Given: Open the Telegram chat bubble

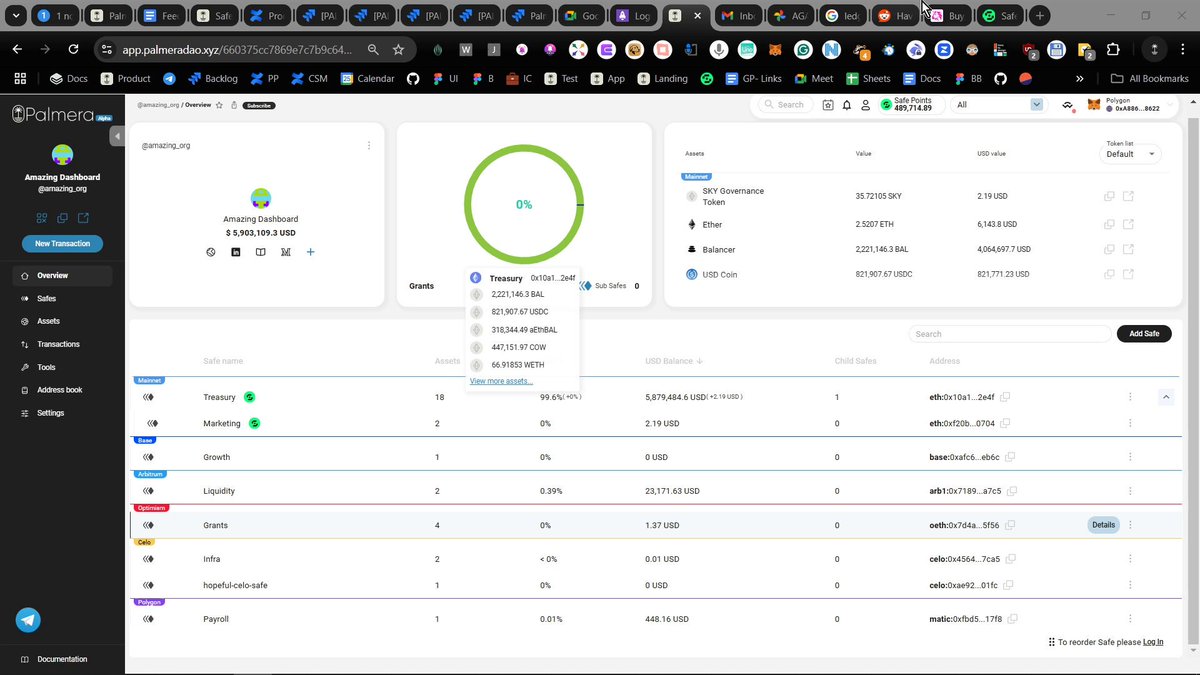Looking at the screenshot, I should tap(28, 620).
